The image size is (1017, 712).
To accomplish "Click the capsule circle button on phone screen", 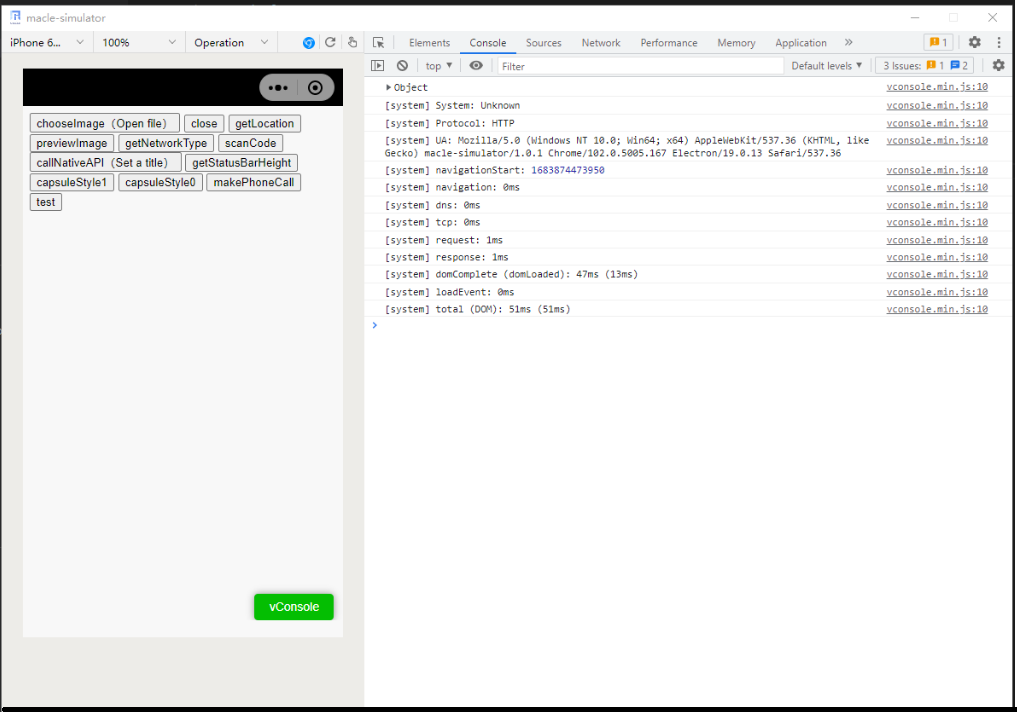I will pos(314,87).
